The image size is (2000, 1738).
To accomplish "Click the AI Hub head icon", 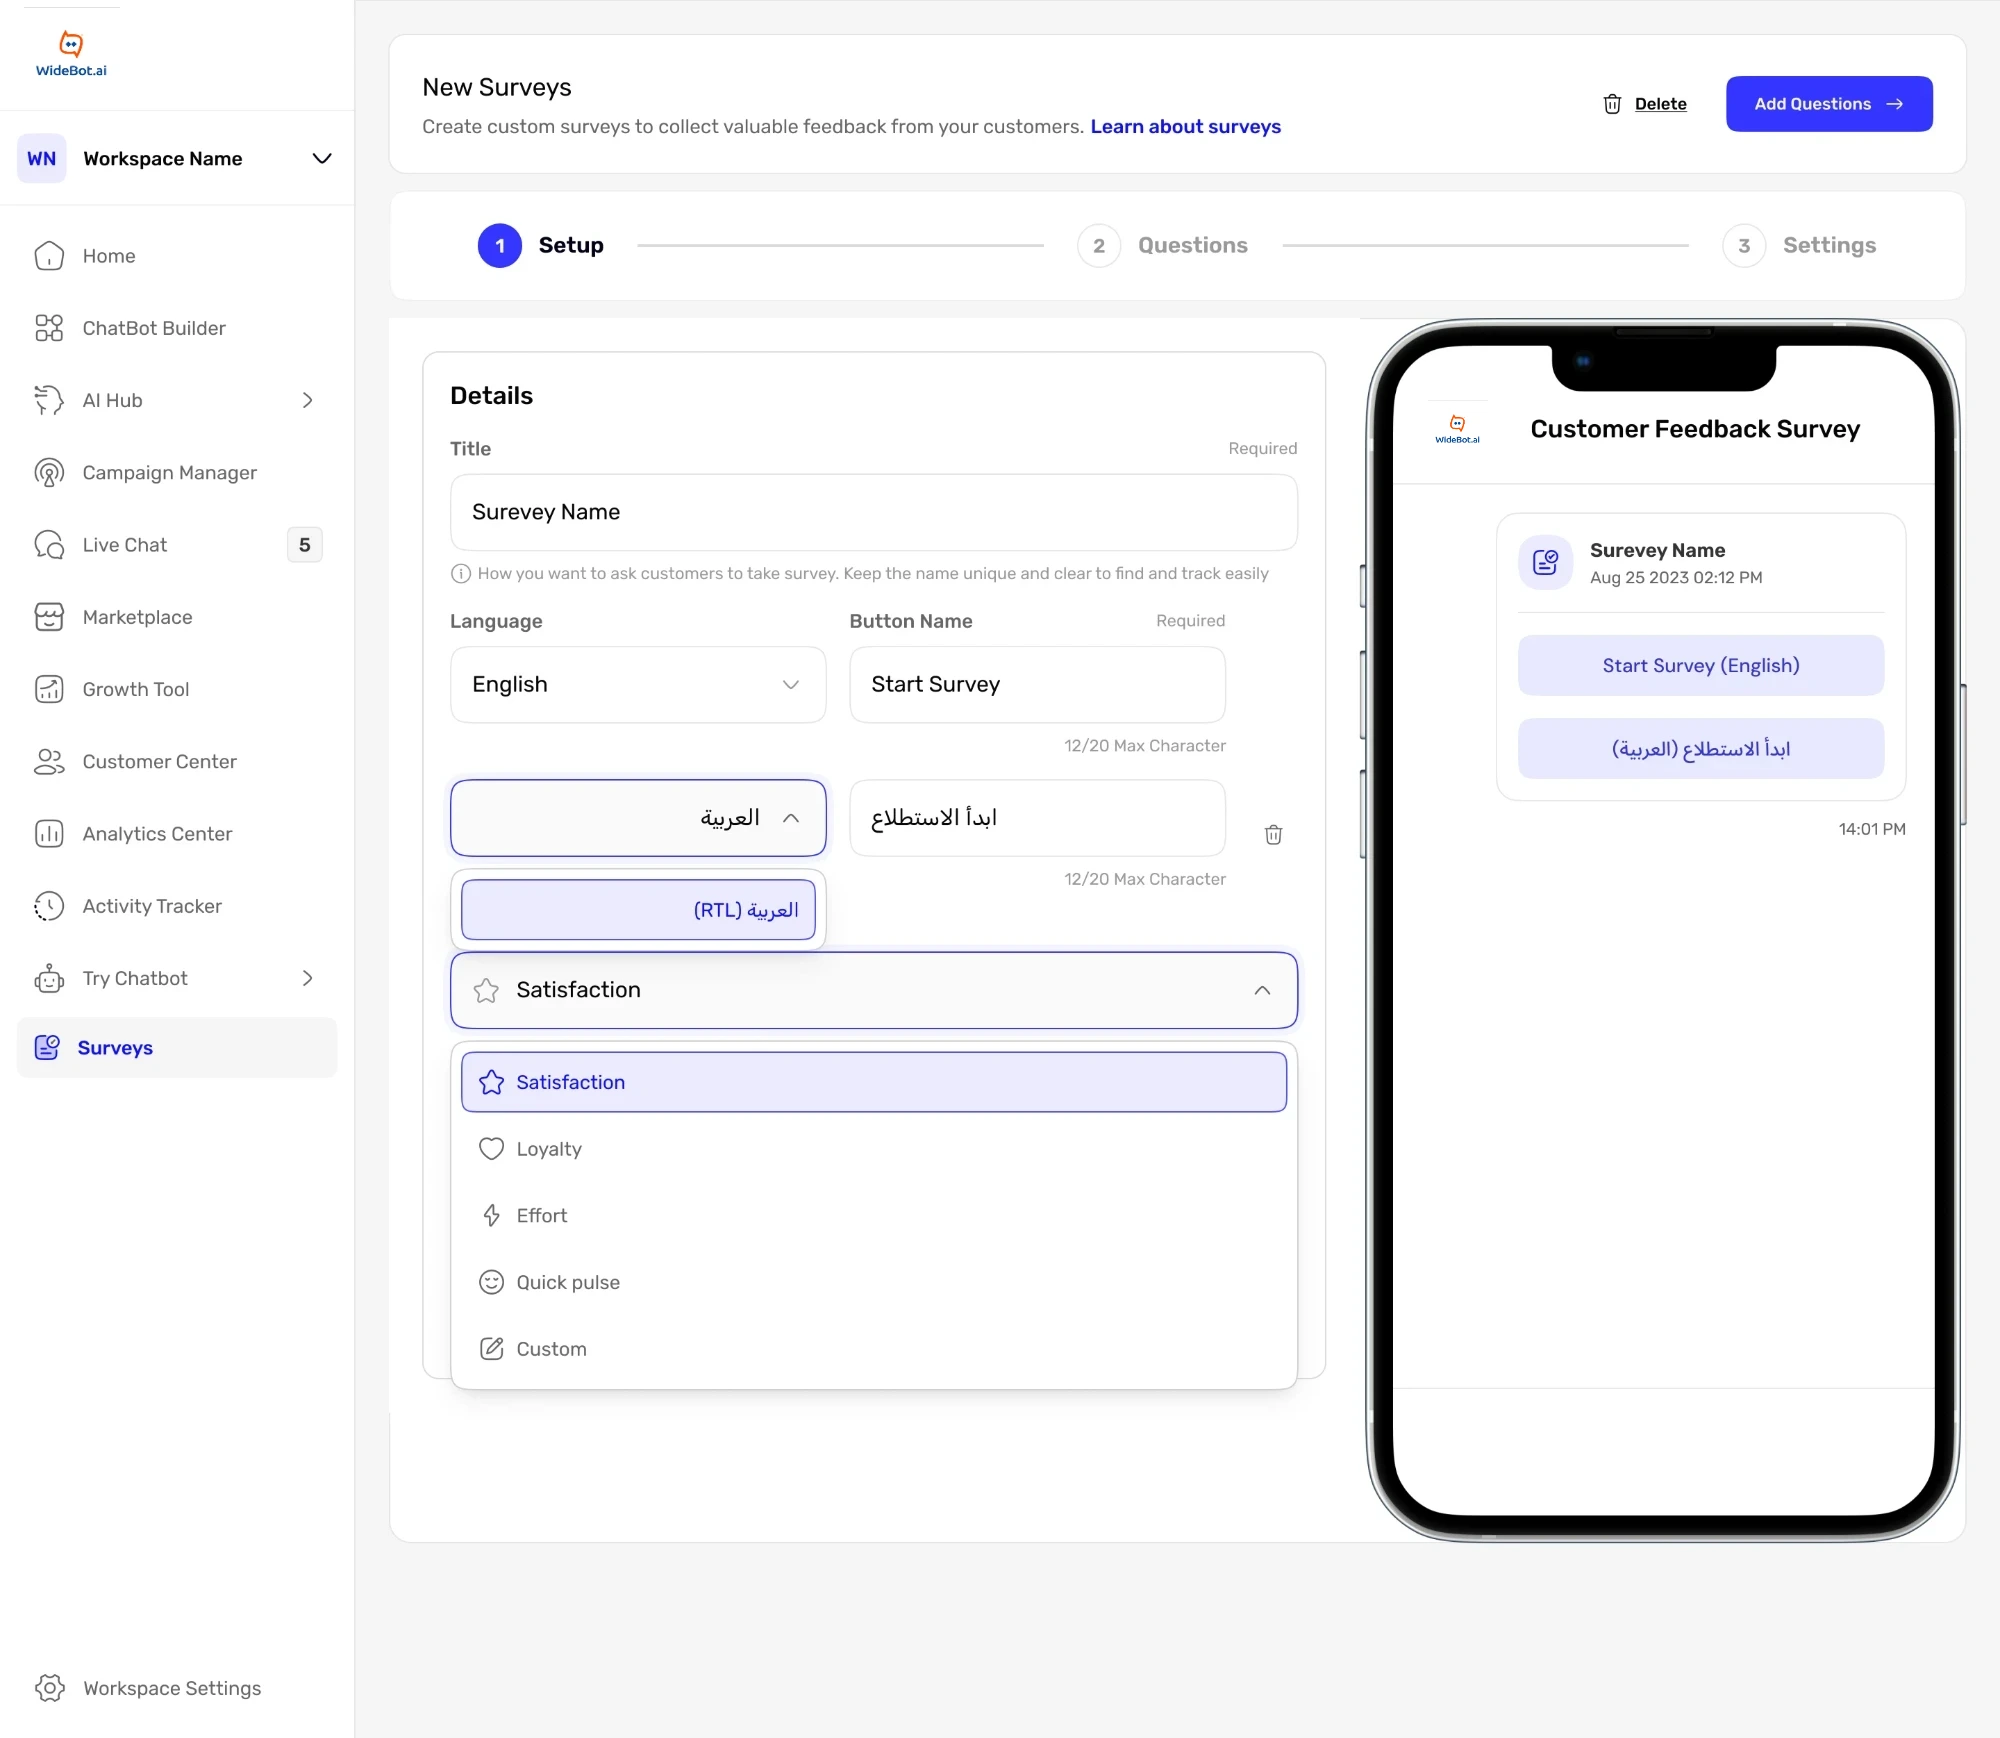I will [49, 400].
